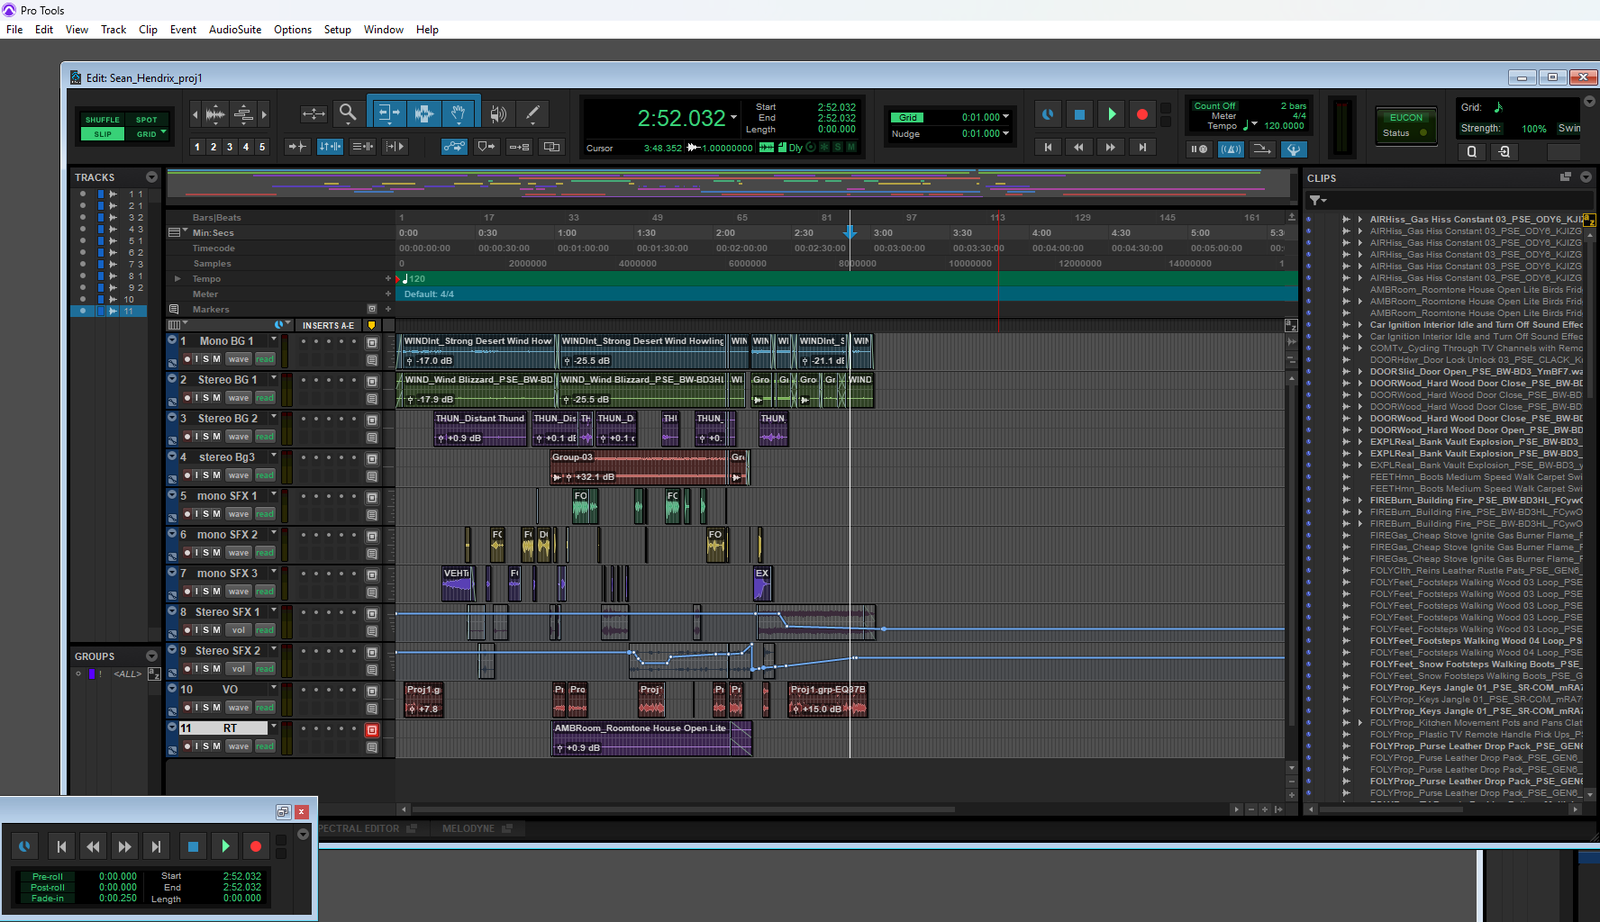The image size is (1600, 922).
Task: Open the main counter format dropdown
Action: coord(734,117)
